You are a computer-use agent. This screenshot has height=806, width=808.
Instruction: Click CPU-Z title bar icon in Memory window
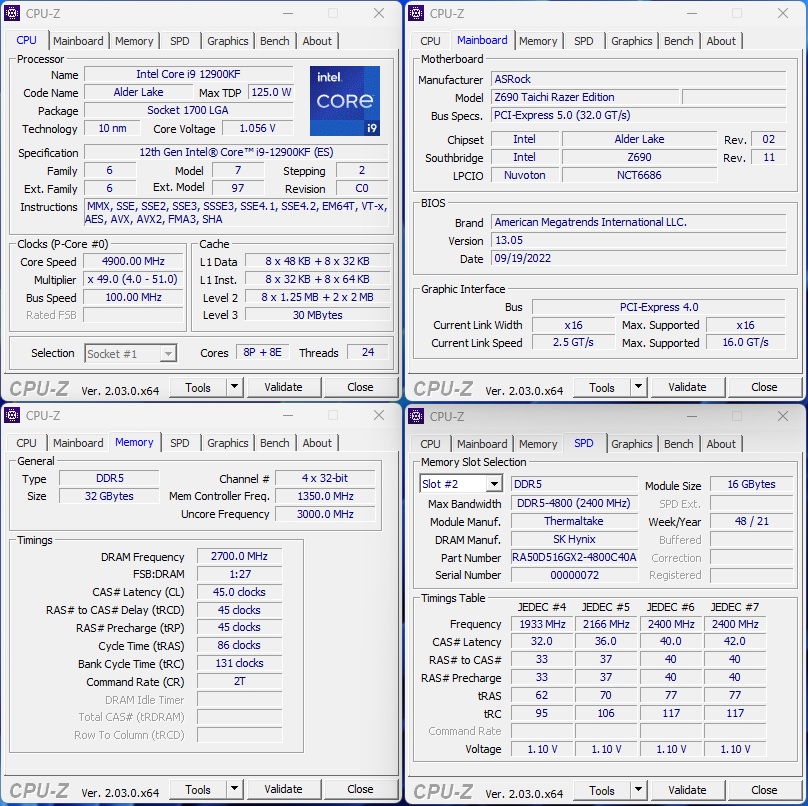tap(12, 416)
